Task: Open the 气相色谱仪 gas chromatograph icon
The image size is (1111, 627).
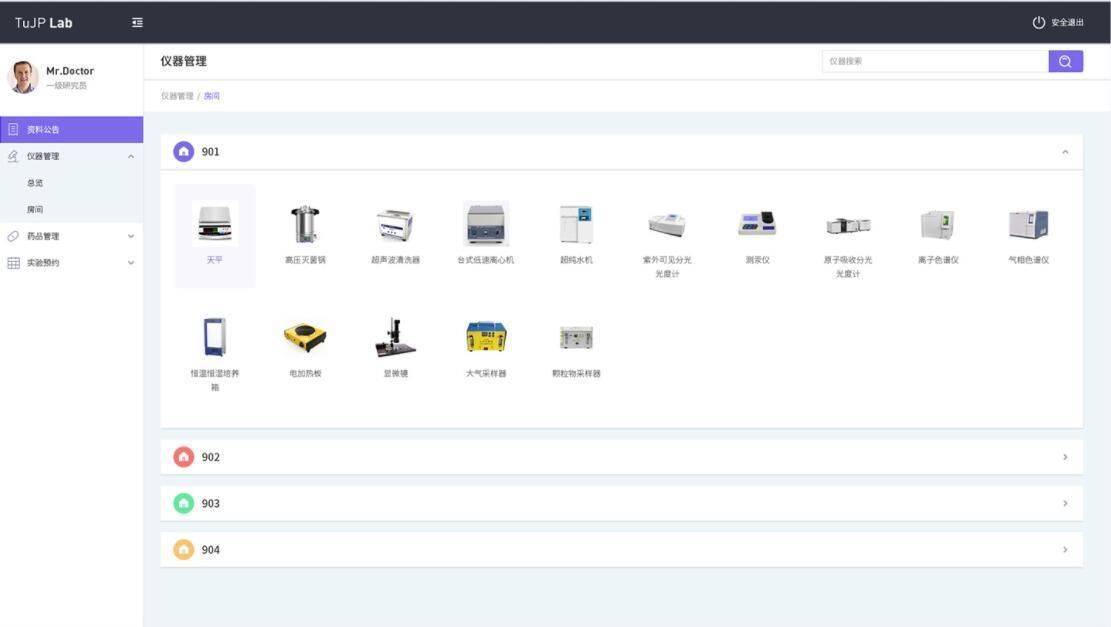Action: point(1028,225)
